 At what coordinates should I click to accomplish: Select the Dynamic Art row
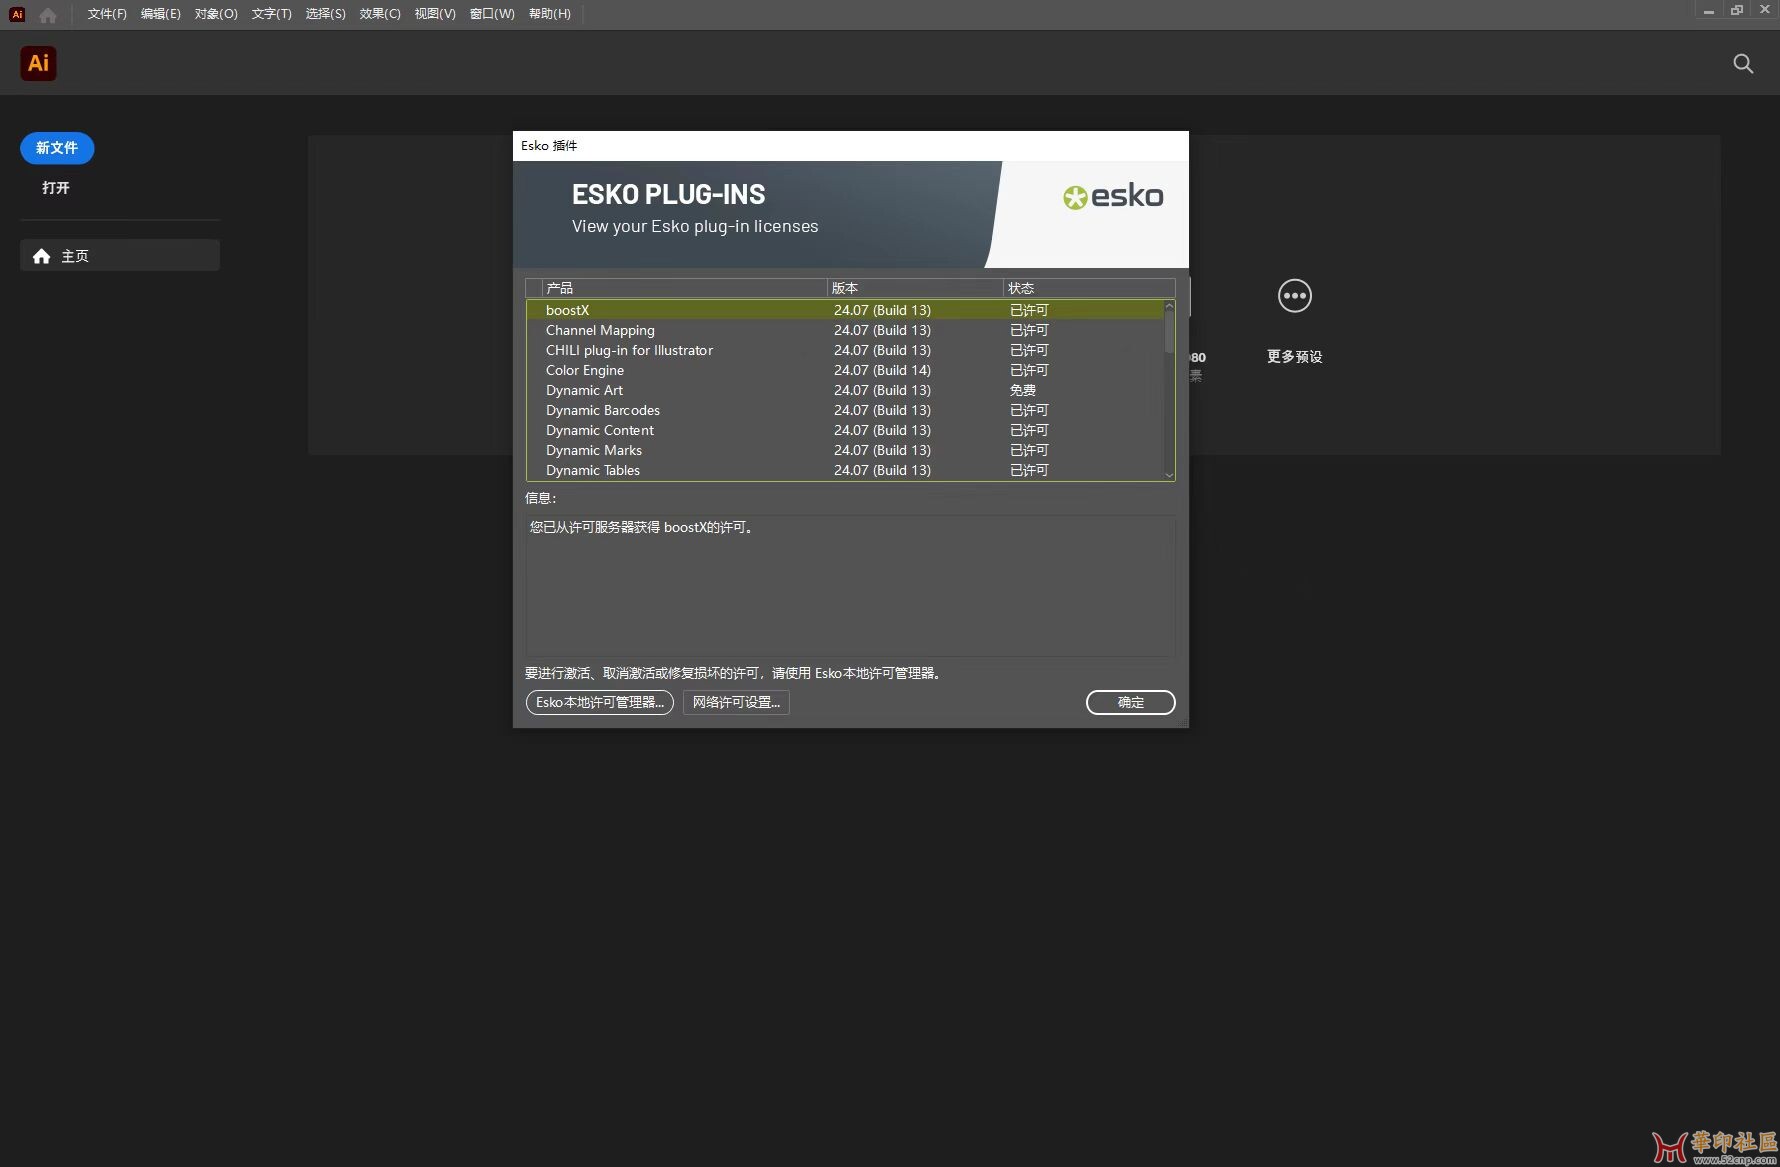pos(845,390)
